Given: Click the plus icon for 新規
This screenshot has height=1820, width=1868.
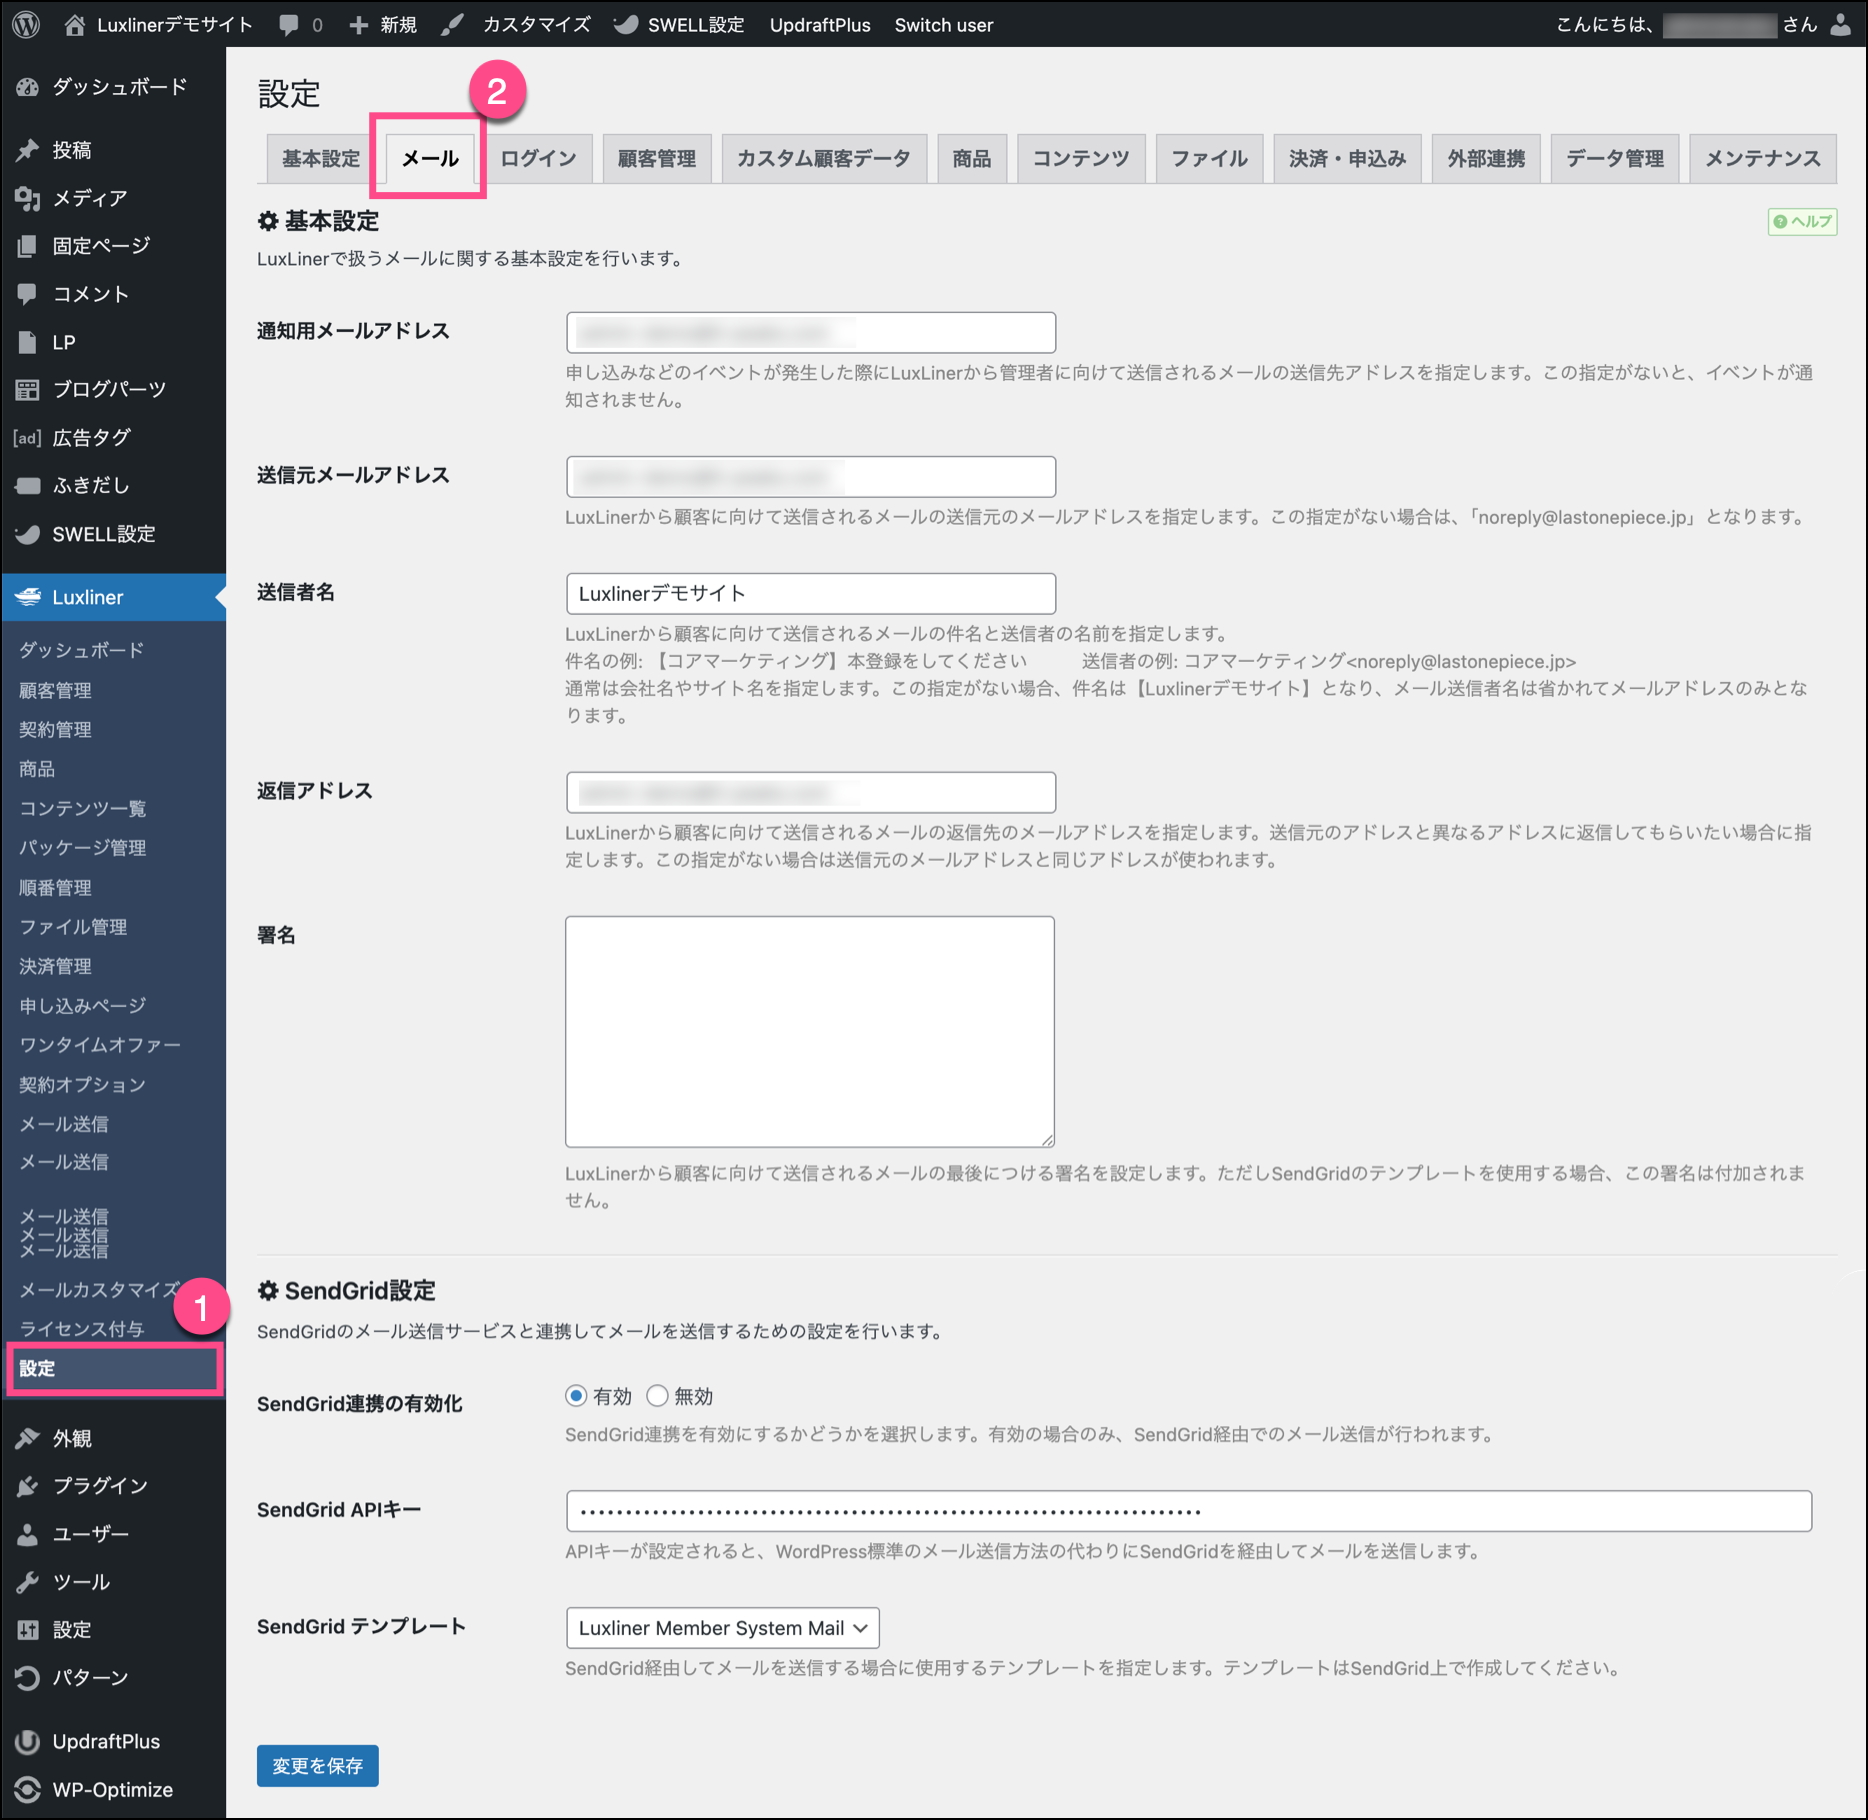Looking at the screenshot, I should pos(359,25).
